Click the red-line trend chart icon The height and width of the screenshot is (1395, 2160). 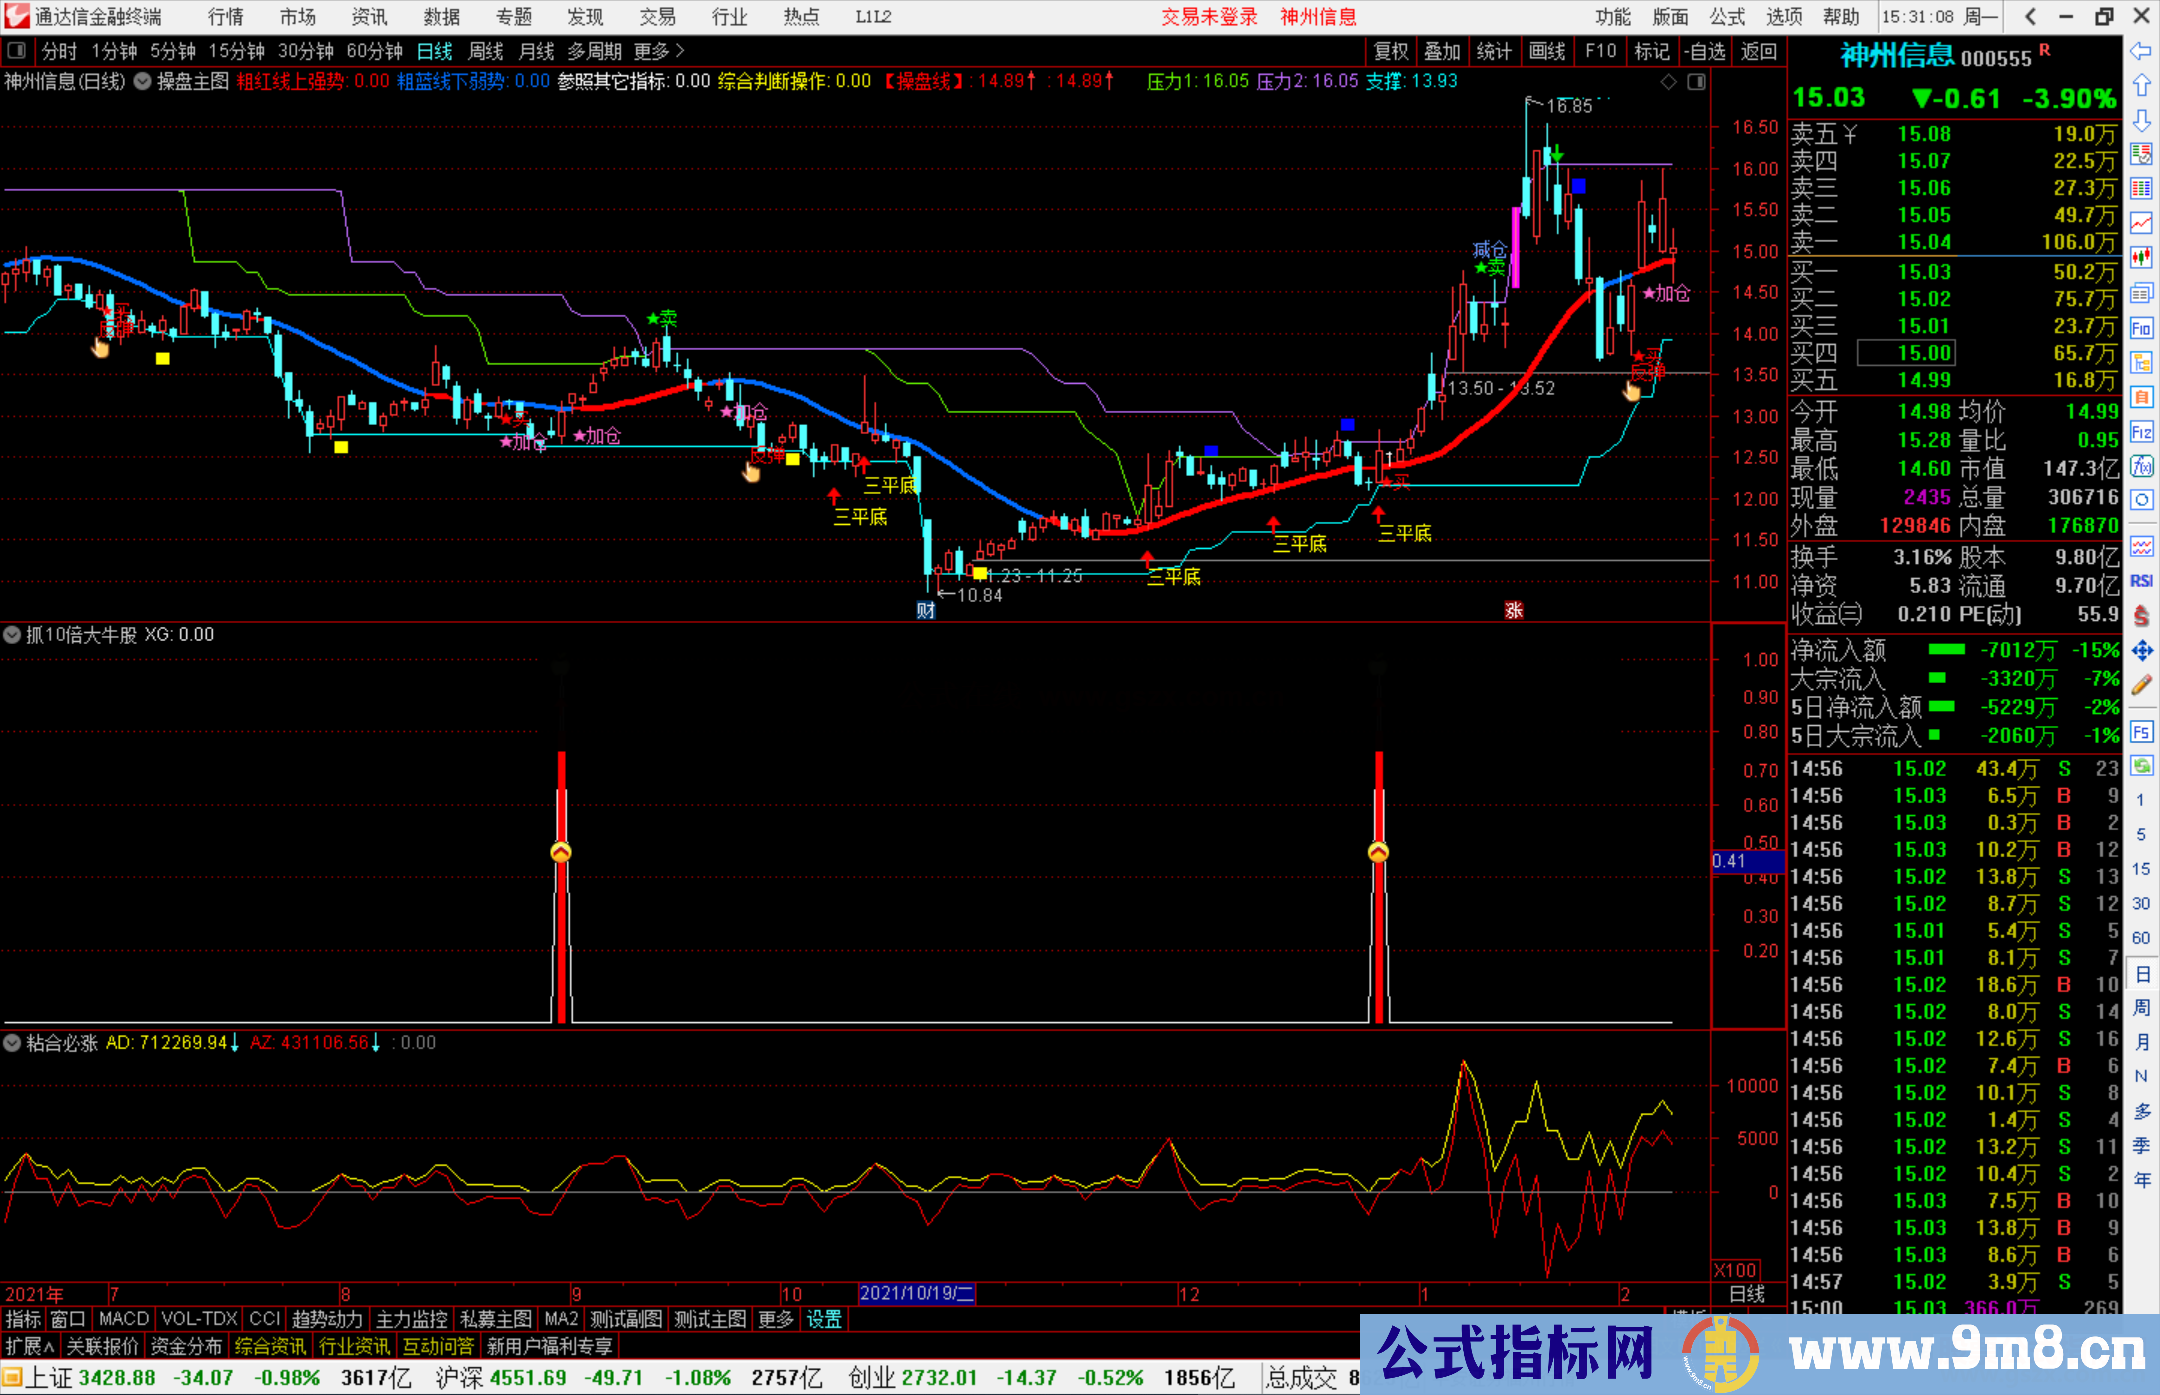click(2141, 223)
